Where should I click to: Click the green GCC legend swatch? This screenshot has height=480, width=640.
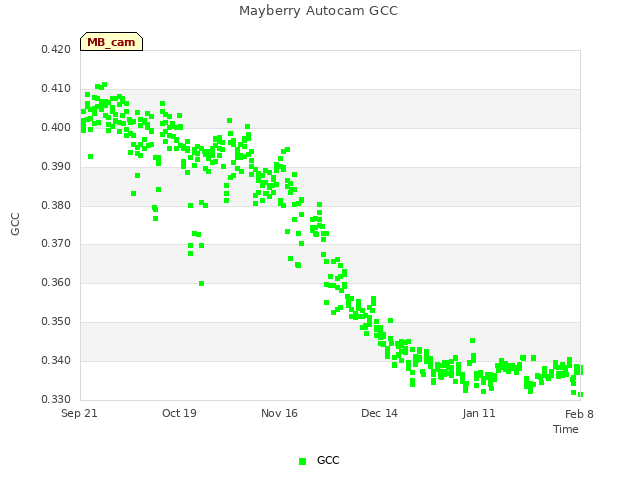point(302,461)
